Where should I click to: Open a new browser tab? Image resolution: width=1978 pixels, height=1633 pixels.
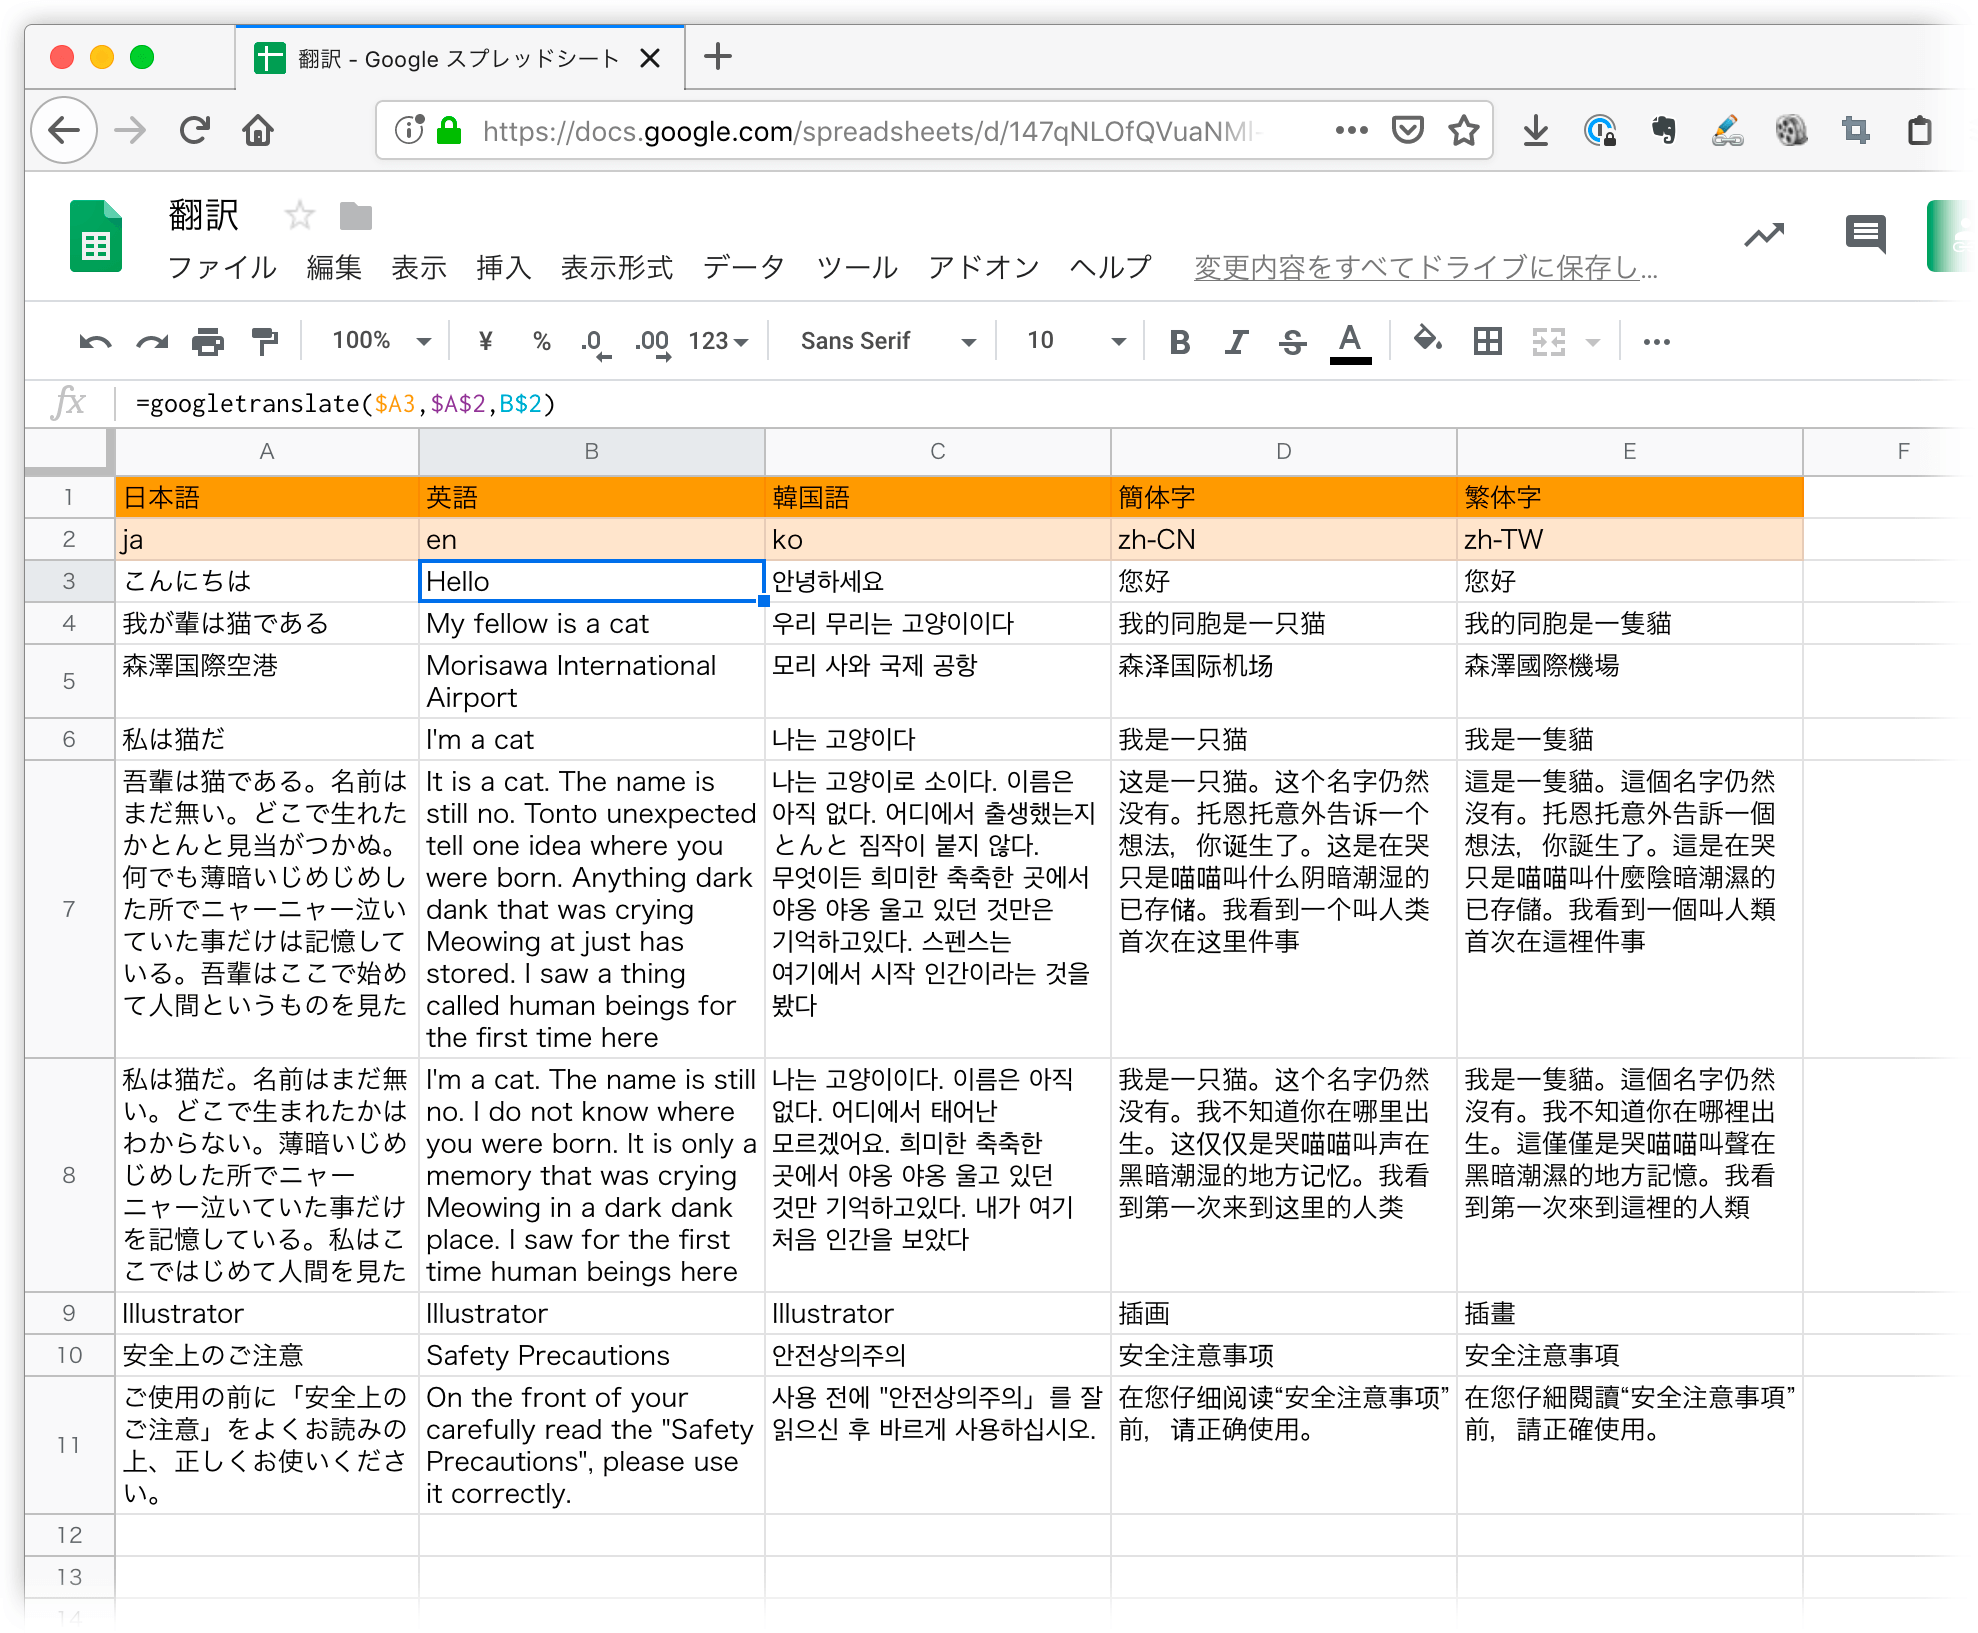click(x=717, y=57)
